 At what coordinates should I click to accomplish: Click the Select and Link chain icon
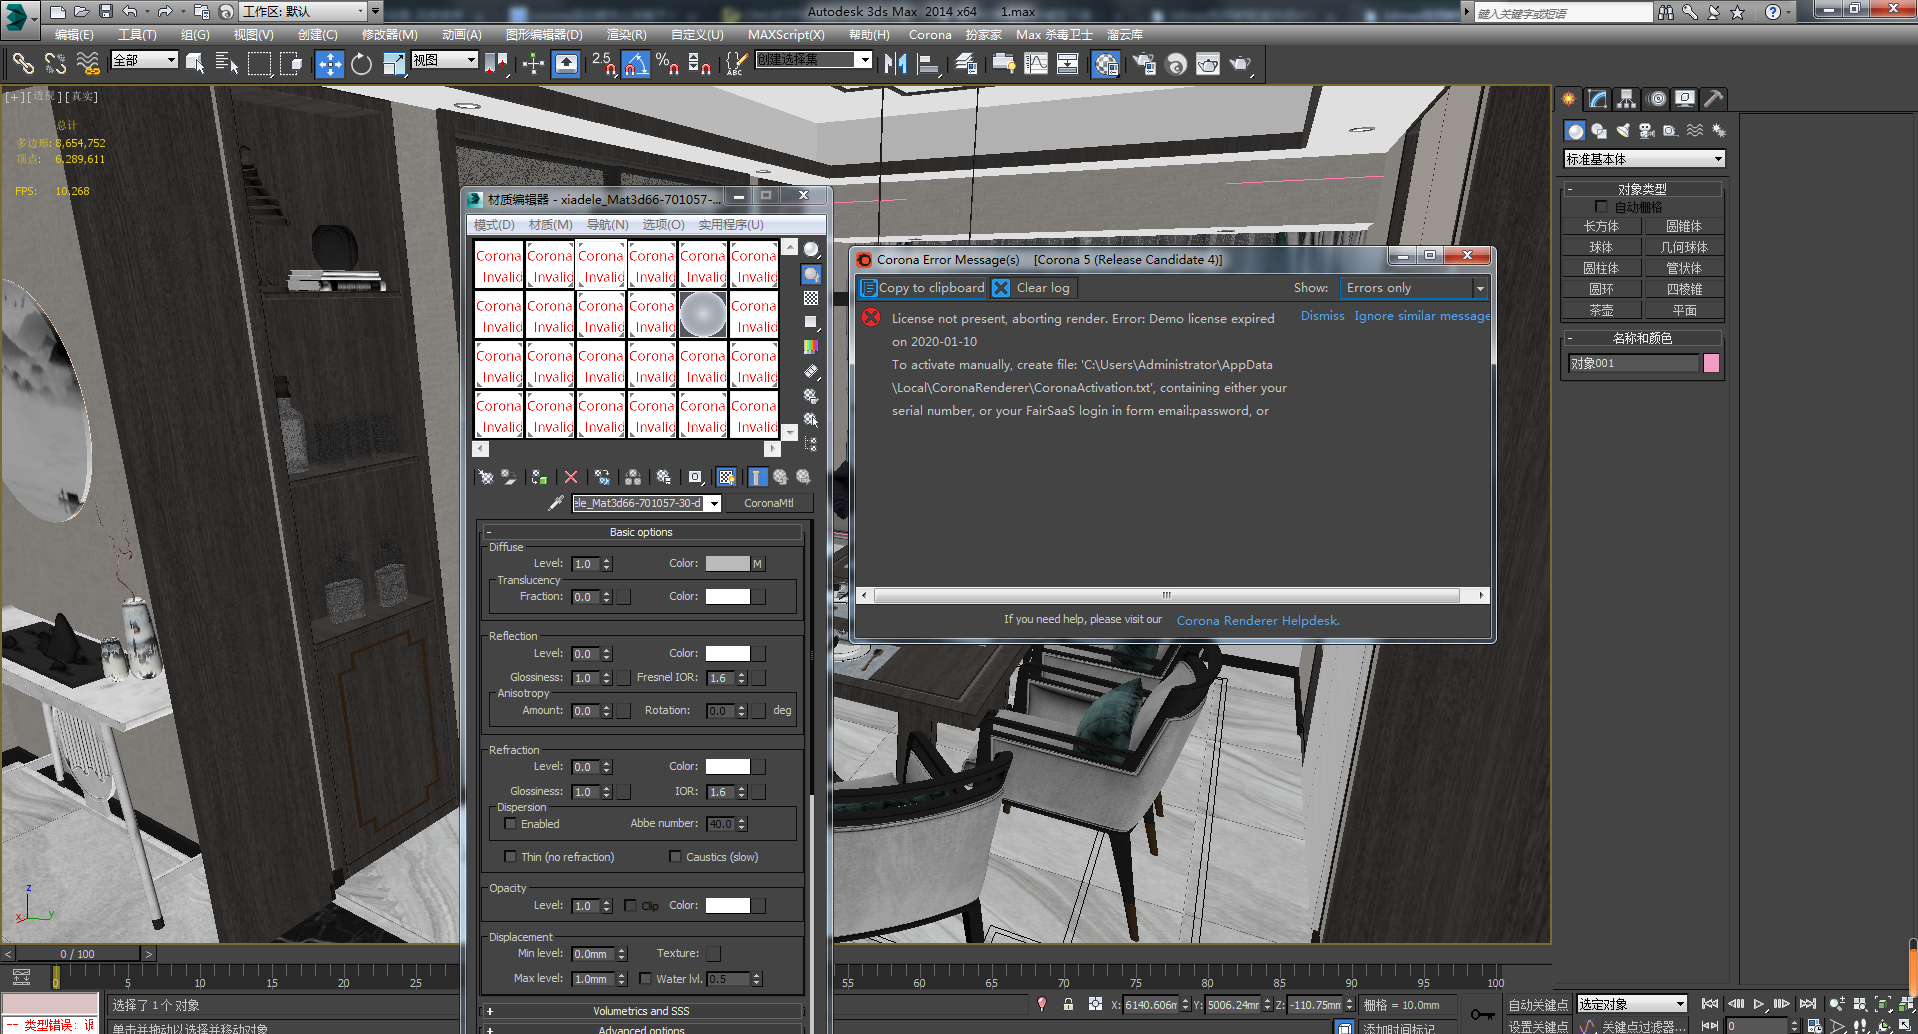(x=23, y=64)
